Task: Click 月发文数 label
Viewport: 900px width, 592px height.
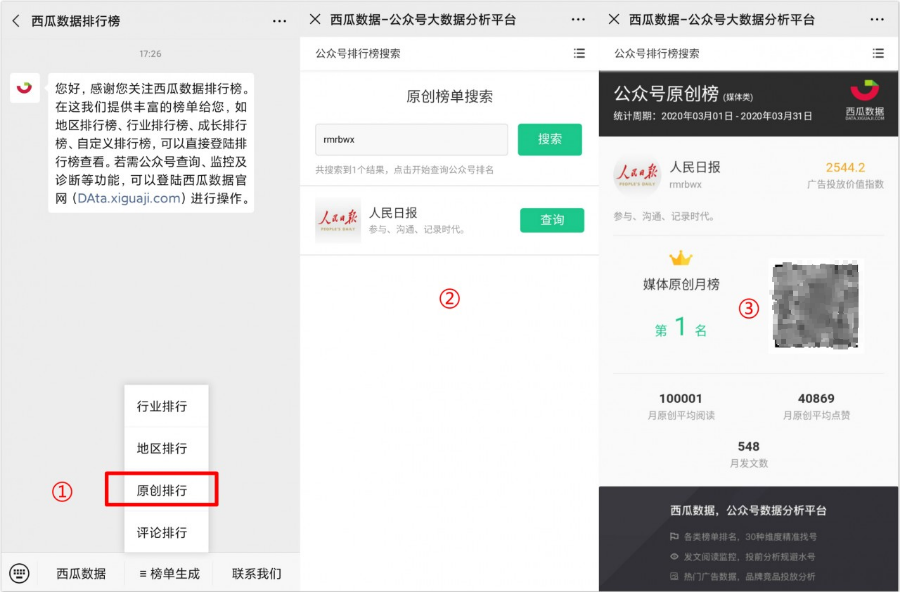Action: tap(748, 463)
